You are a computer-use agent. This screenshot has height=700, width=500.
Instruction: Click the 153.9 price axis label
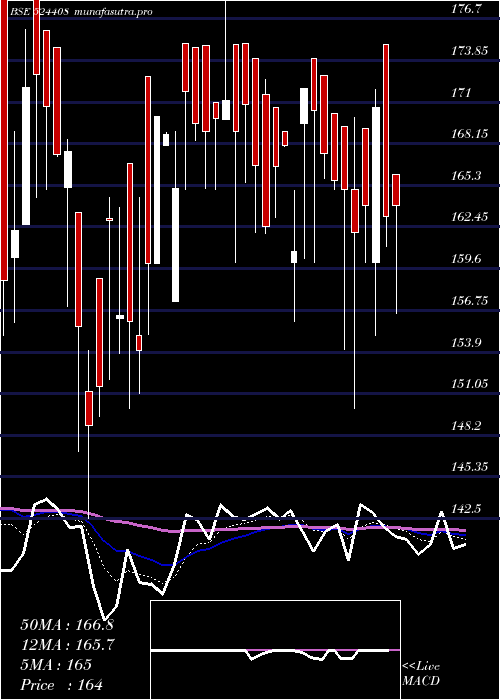[x=466, y=342]
